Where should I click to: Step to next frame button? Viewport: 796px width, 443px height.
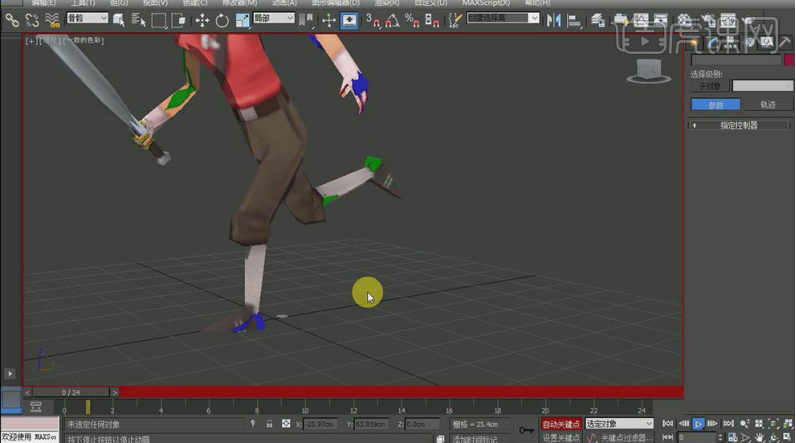[712, 423]
